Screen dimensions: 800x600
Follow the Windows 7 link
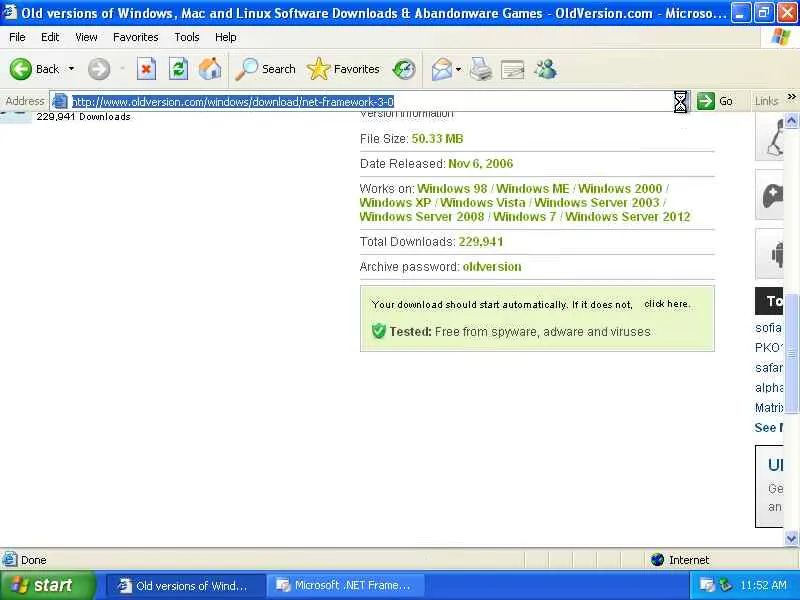tap(524, 216)
